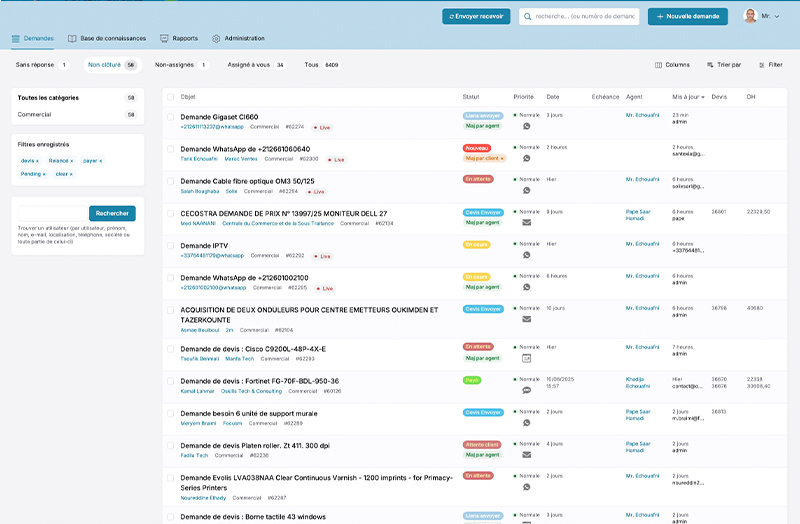Click the Base de connaissances book icon

[72, 39]
